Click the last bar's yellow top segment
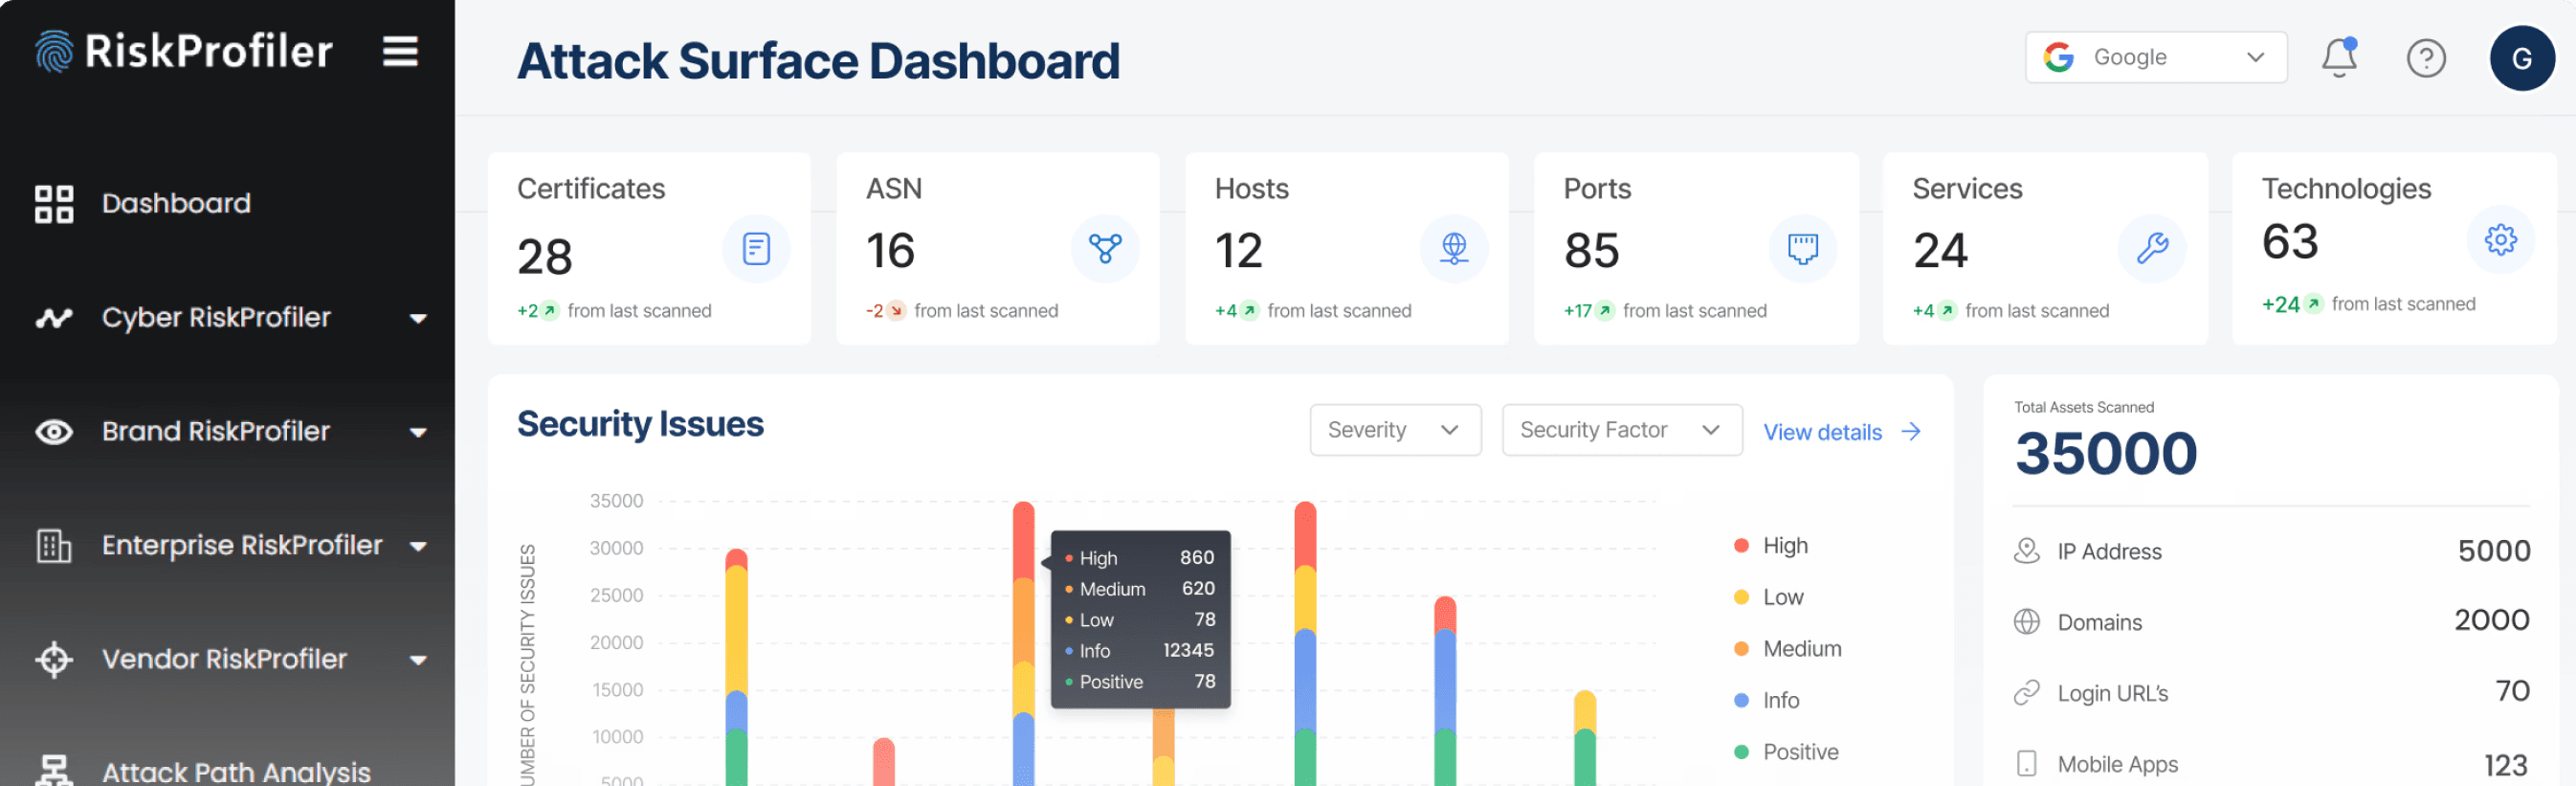Screen dimensions: 2576x786 [x=1585, y=710]
